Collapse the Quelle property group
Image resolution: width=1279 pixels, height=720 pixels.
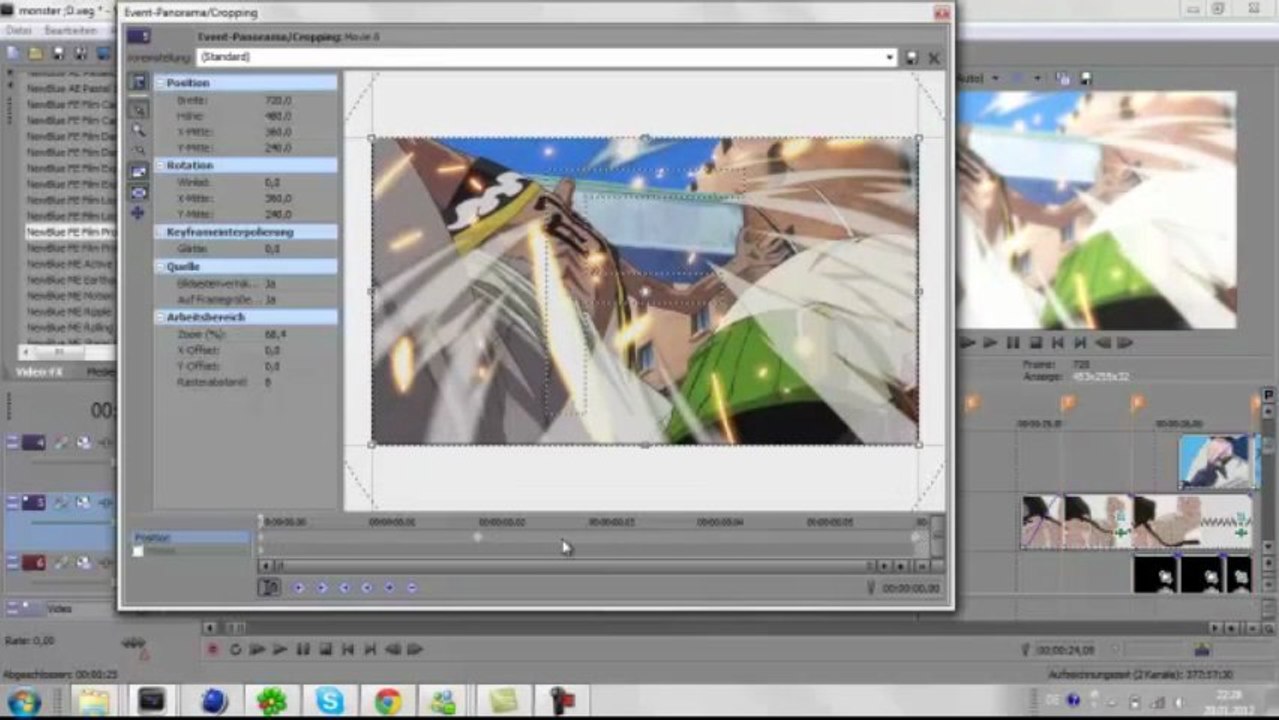click(x=159, y=267)
